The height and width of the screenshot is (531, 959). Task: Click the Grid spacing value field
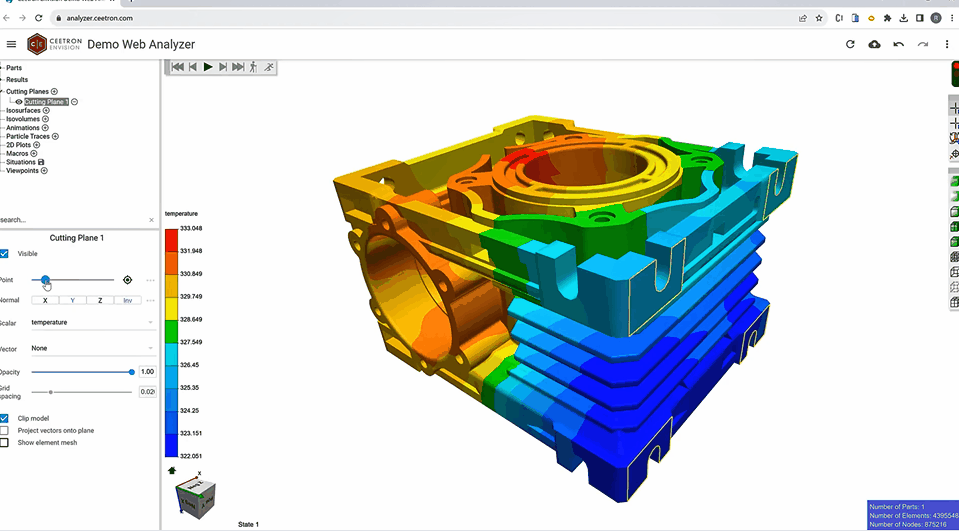(x=147, y=392)
